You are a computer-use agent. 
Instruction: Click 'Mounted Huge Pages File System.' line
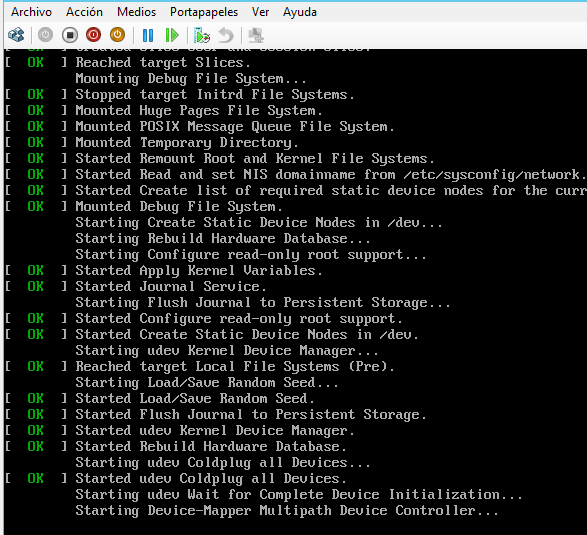199,111
